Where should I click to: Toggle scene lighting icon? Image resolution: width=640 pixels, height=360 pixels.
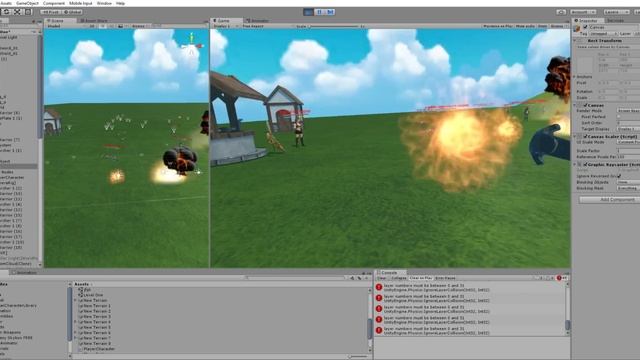(x=102, y=26)
